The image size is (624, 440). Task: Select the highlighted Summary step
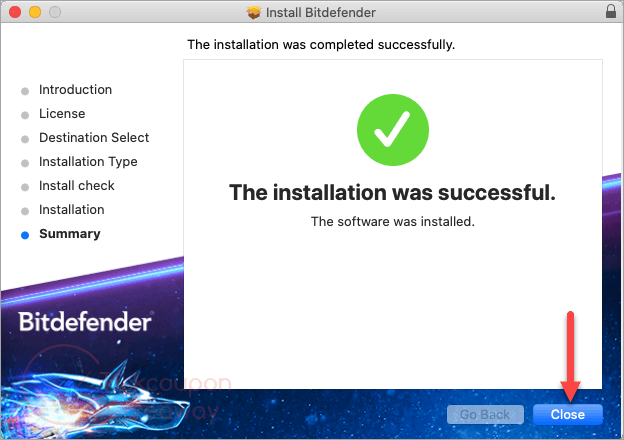pos(70,234)
